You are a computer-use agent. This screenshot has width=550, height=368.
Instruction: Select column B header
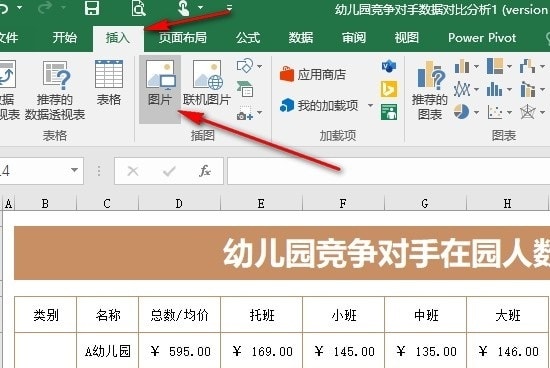coord(45,203)
